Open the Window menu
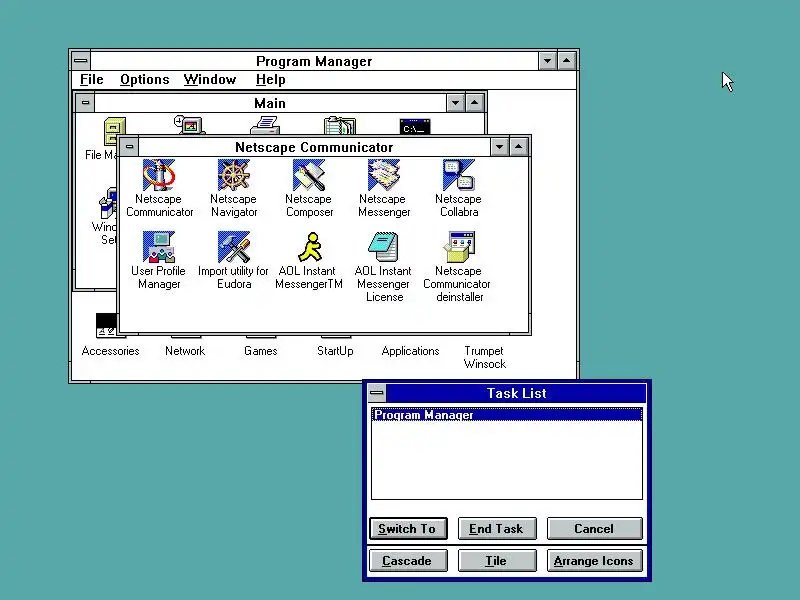The image size is (800, 600). [210, 80]
